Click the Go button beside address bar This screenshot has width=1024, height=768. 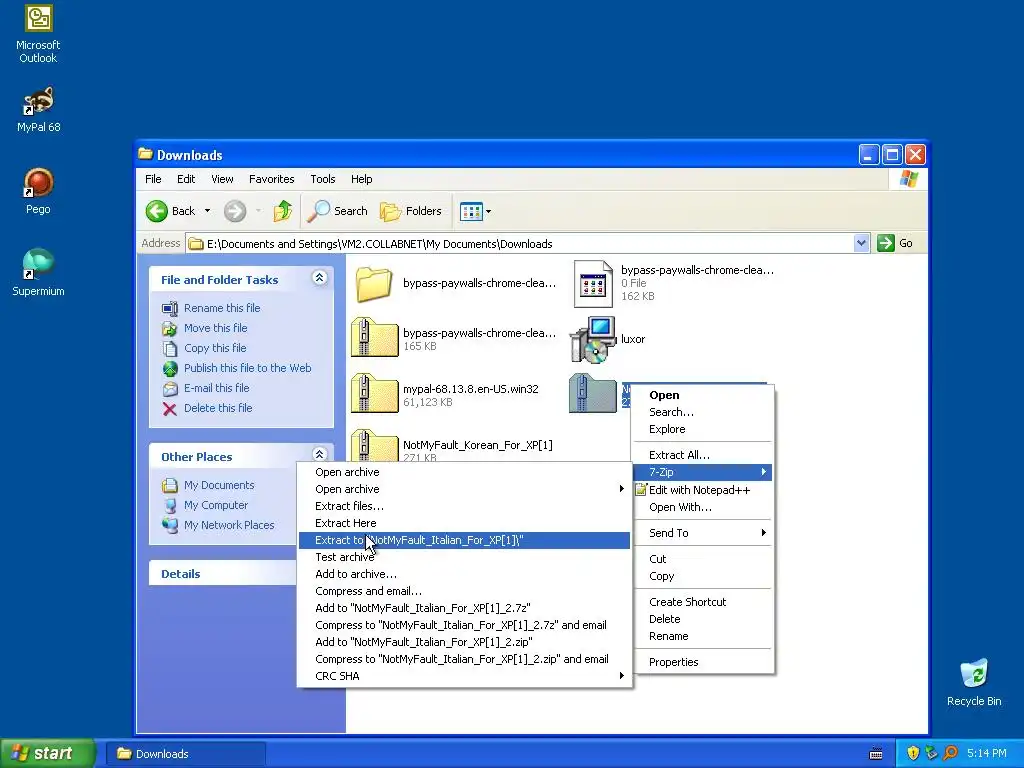click(x=895, y=243)
